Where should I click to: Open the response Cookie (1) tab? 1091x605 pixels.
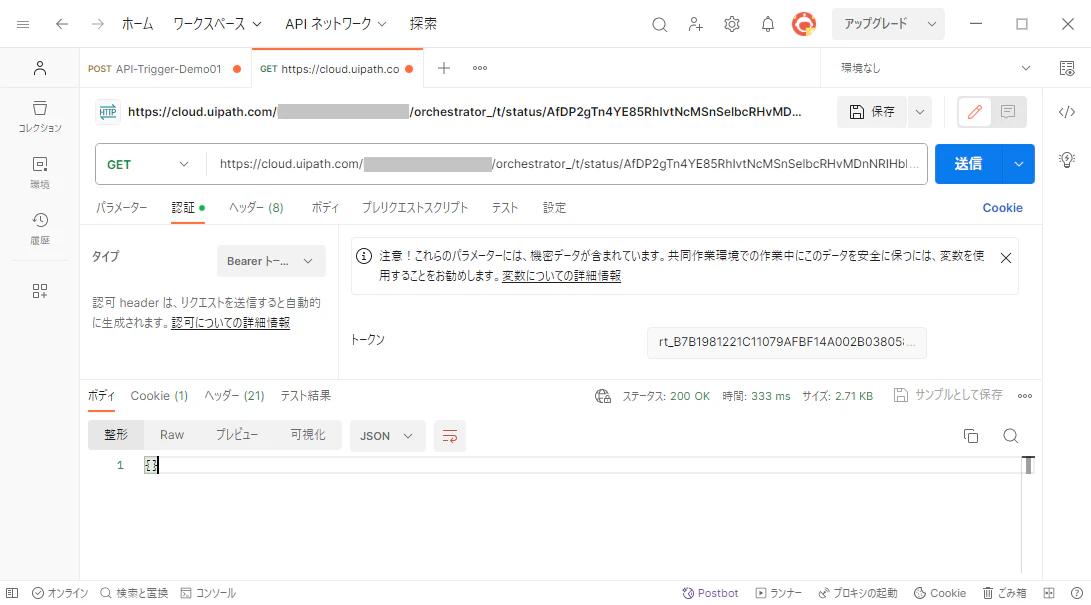pyautogui.click(x=159, y=396)
